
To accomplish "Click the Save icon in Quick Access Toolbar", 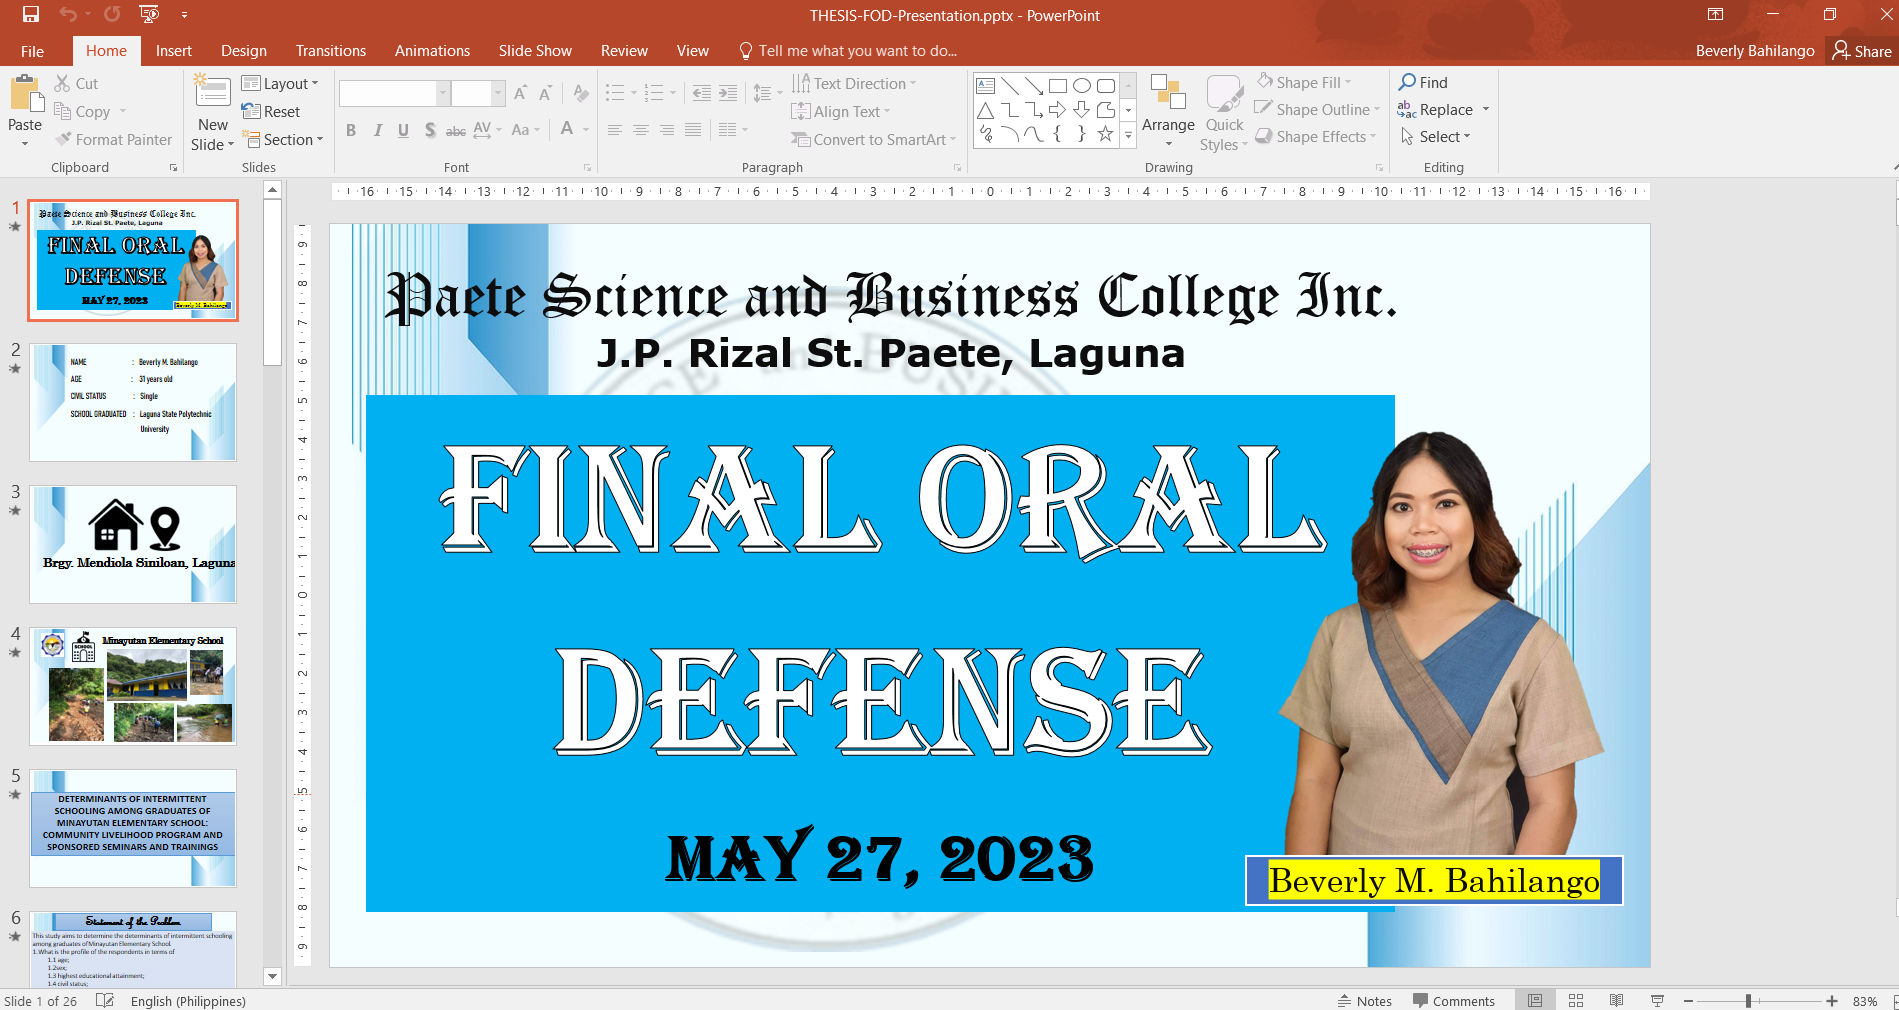I will (30, 14).
